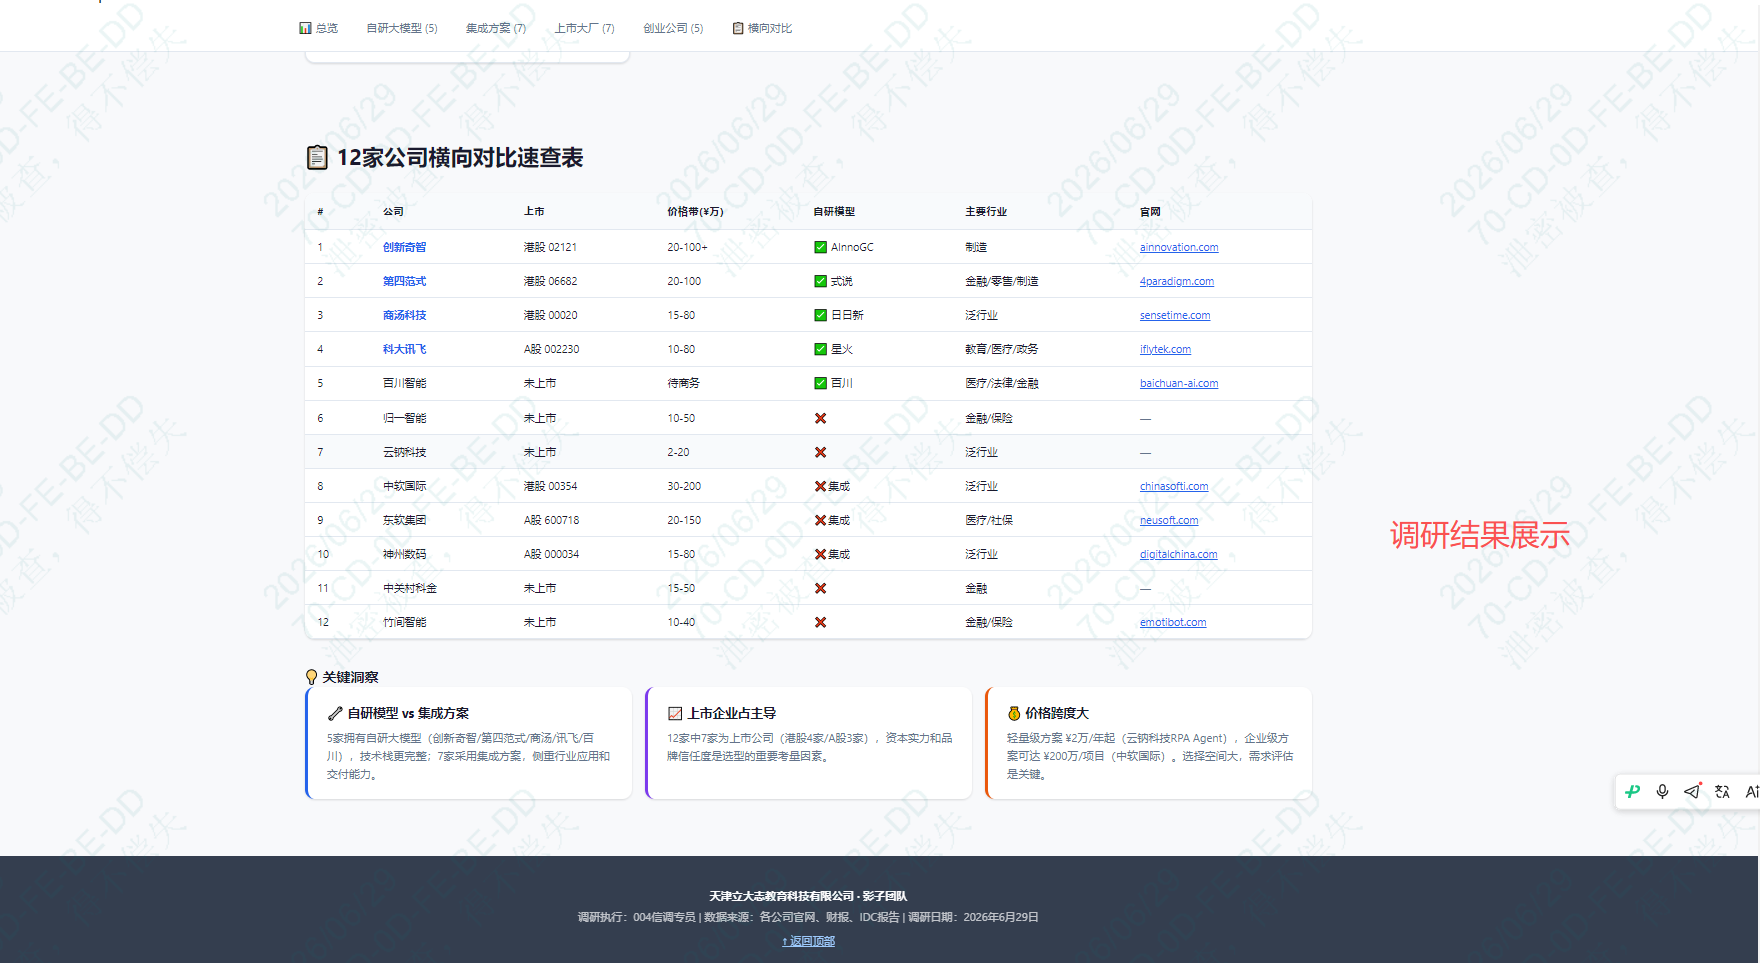
Task: Open the emotibot.com link
Action: pos(1173,622)
